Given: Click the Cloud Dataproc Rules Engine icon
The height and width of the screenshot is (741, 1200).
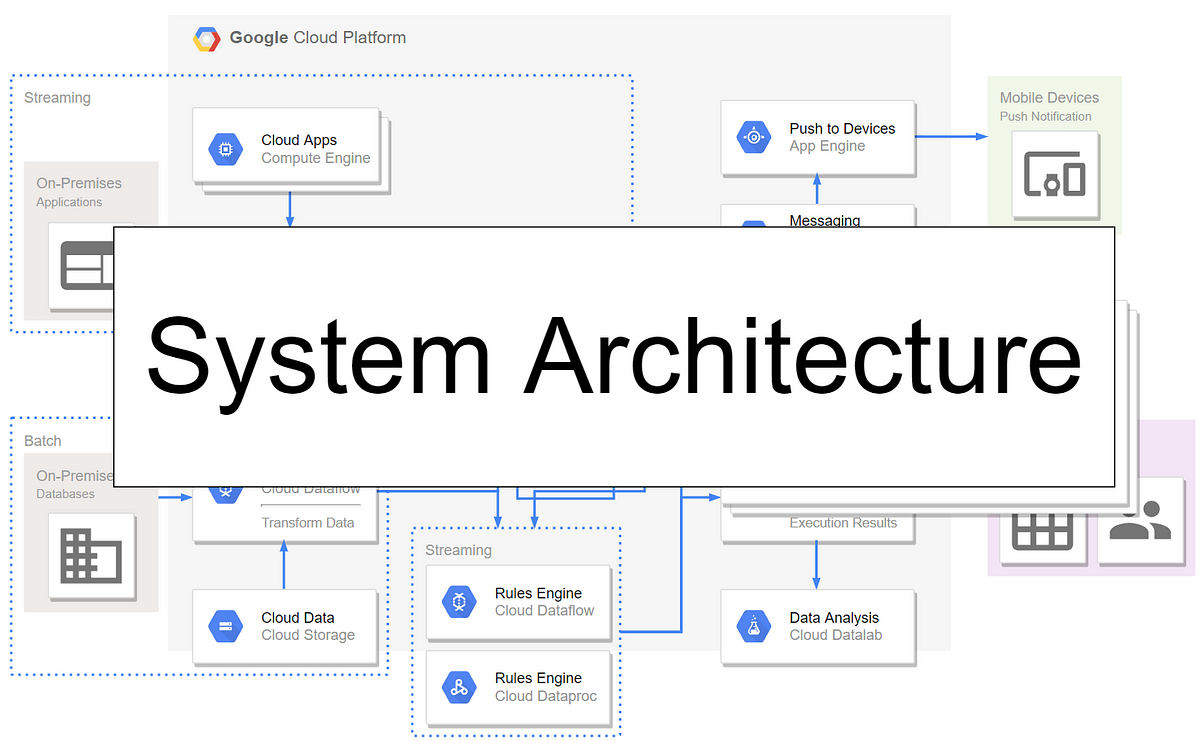Looking at the screenshot, I should point(459,687).
